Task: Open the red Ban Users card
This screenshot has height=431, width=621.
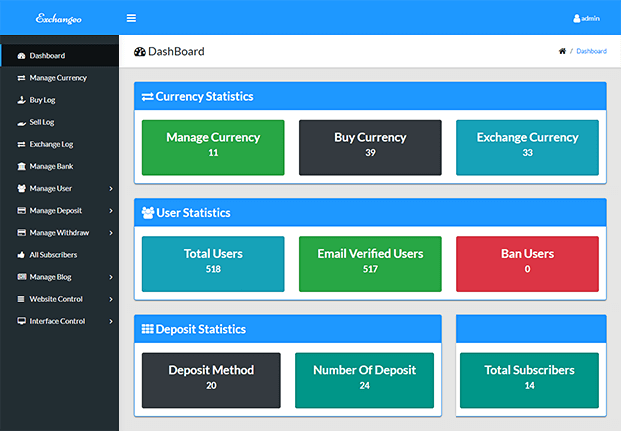Action: tap(528, 264)
